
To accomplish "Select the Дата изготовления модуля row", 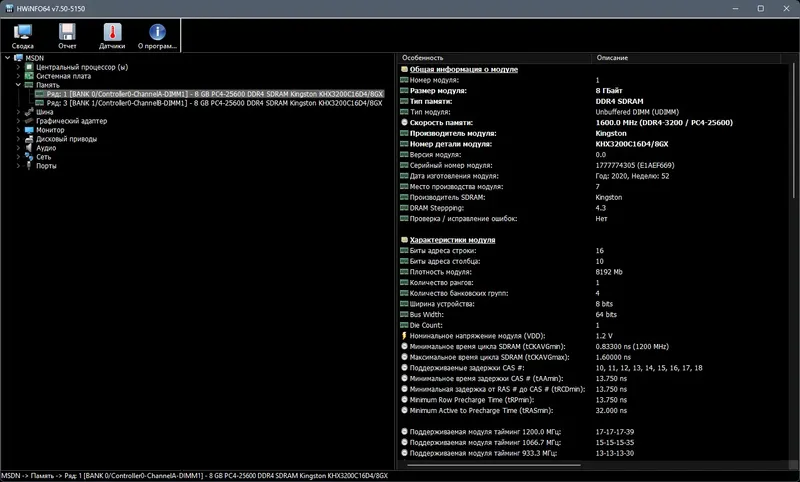I will pos(592,176).
